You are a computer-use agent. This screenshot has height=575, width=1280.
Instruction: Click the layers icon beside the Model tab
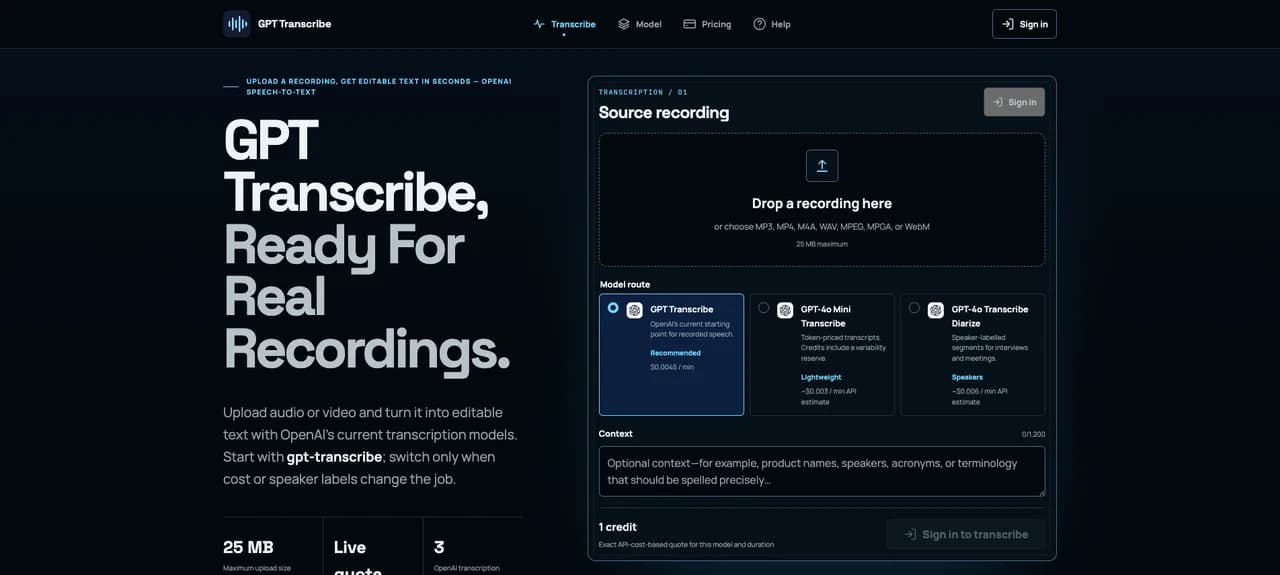(624, 24)
